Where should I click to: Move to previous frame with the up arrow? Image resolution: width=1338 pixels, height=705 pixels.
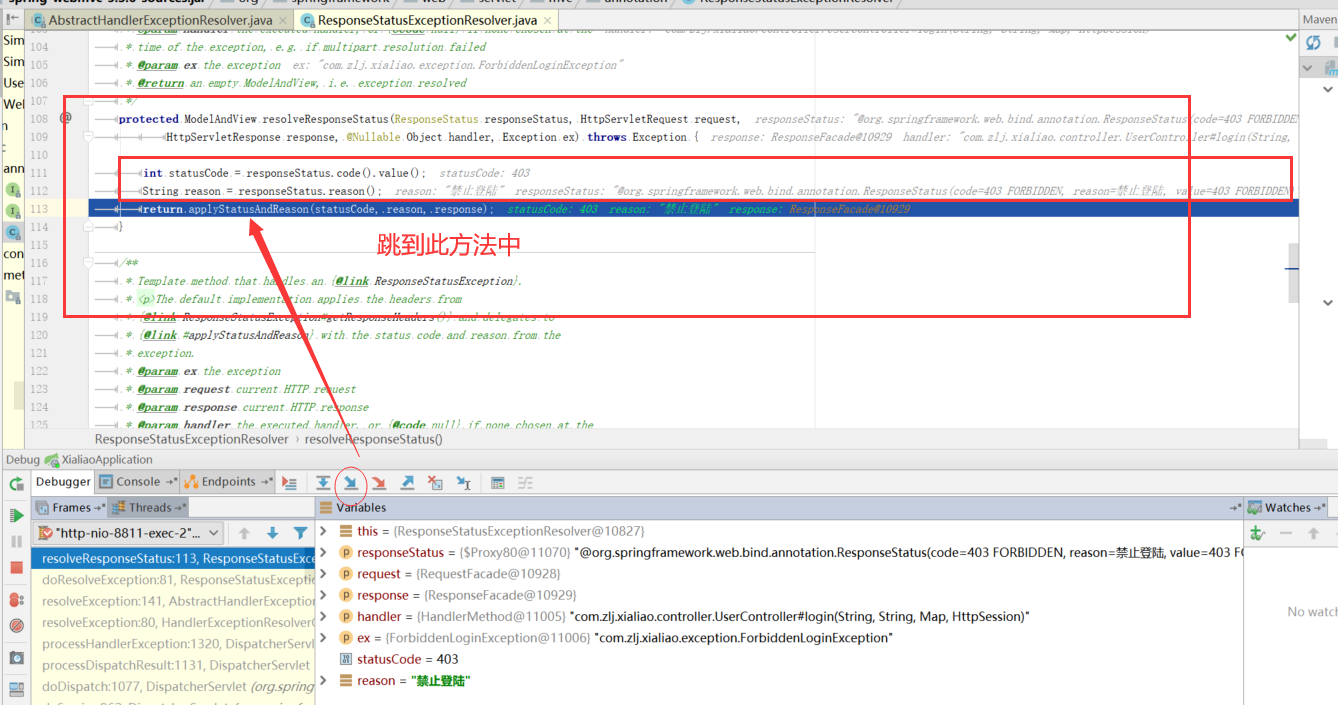[x=244, y=533]
